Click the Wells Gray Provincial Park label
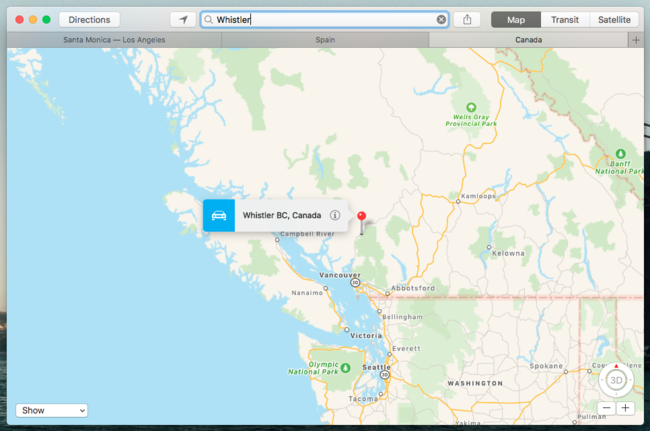Image resolution: width=650 pixels, height=431 pixels. 471,120
